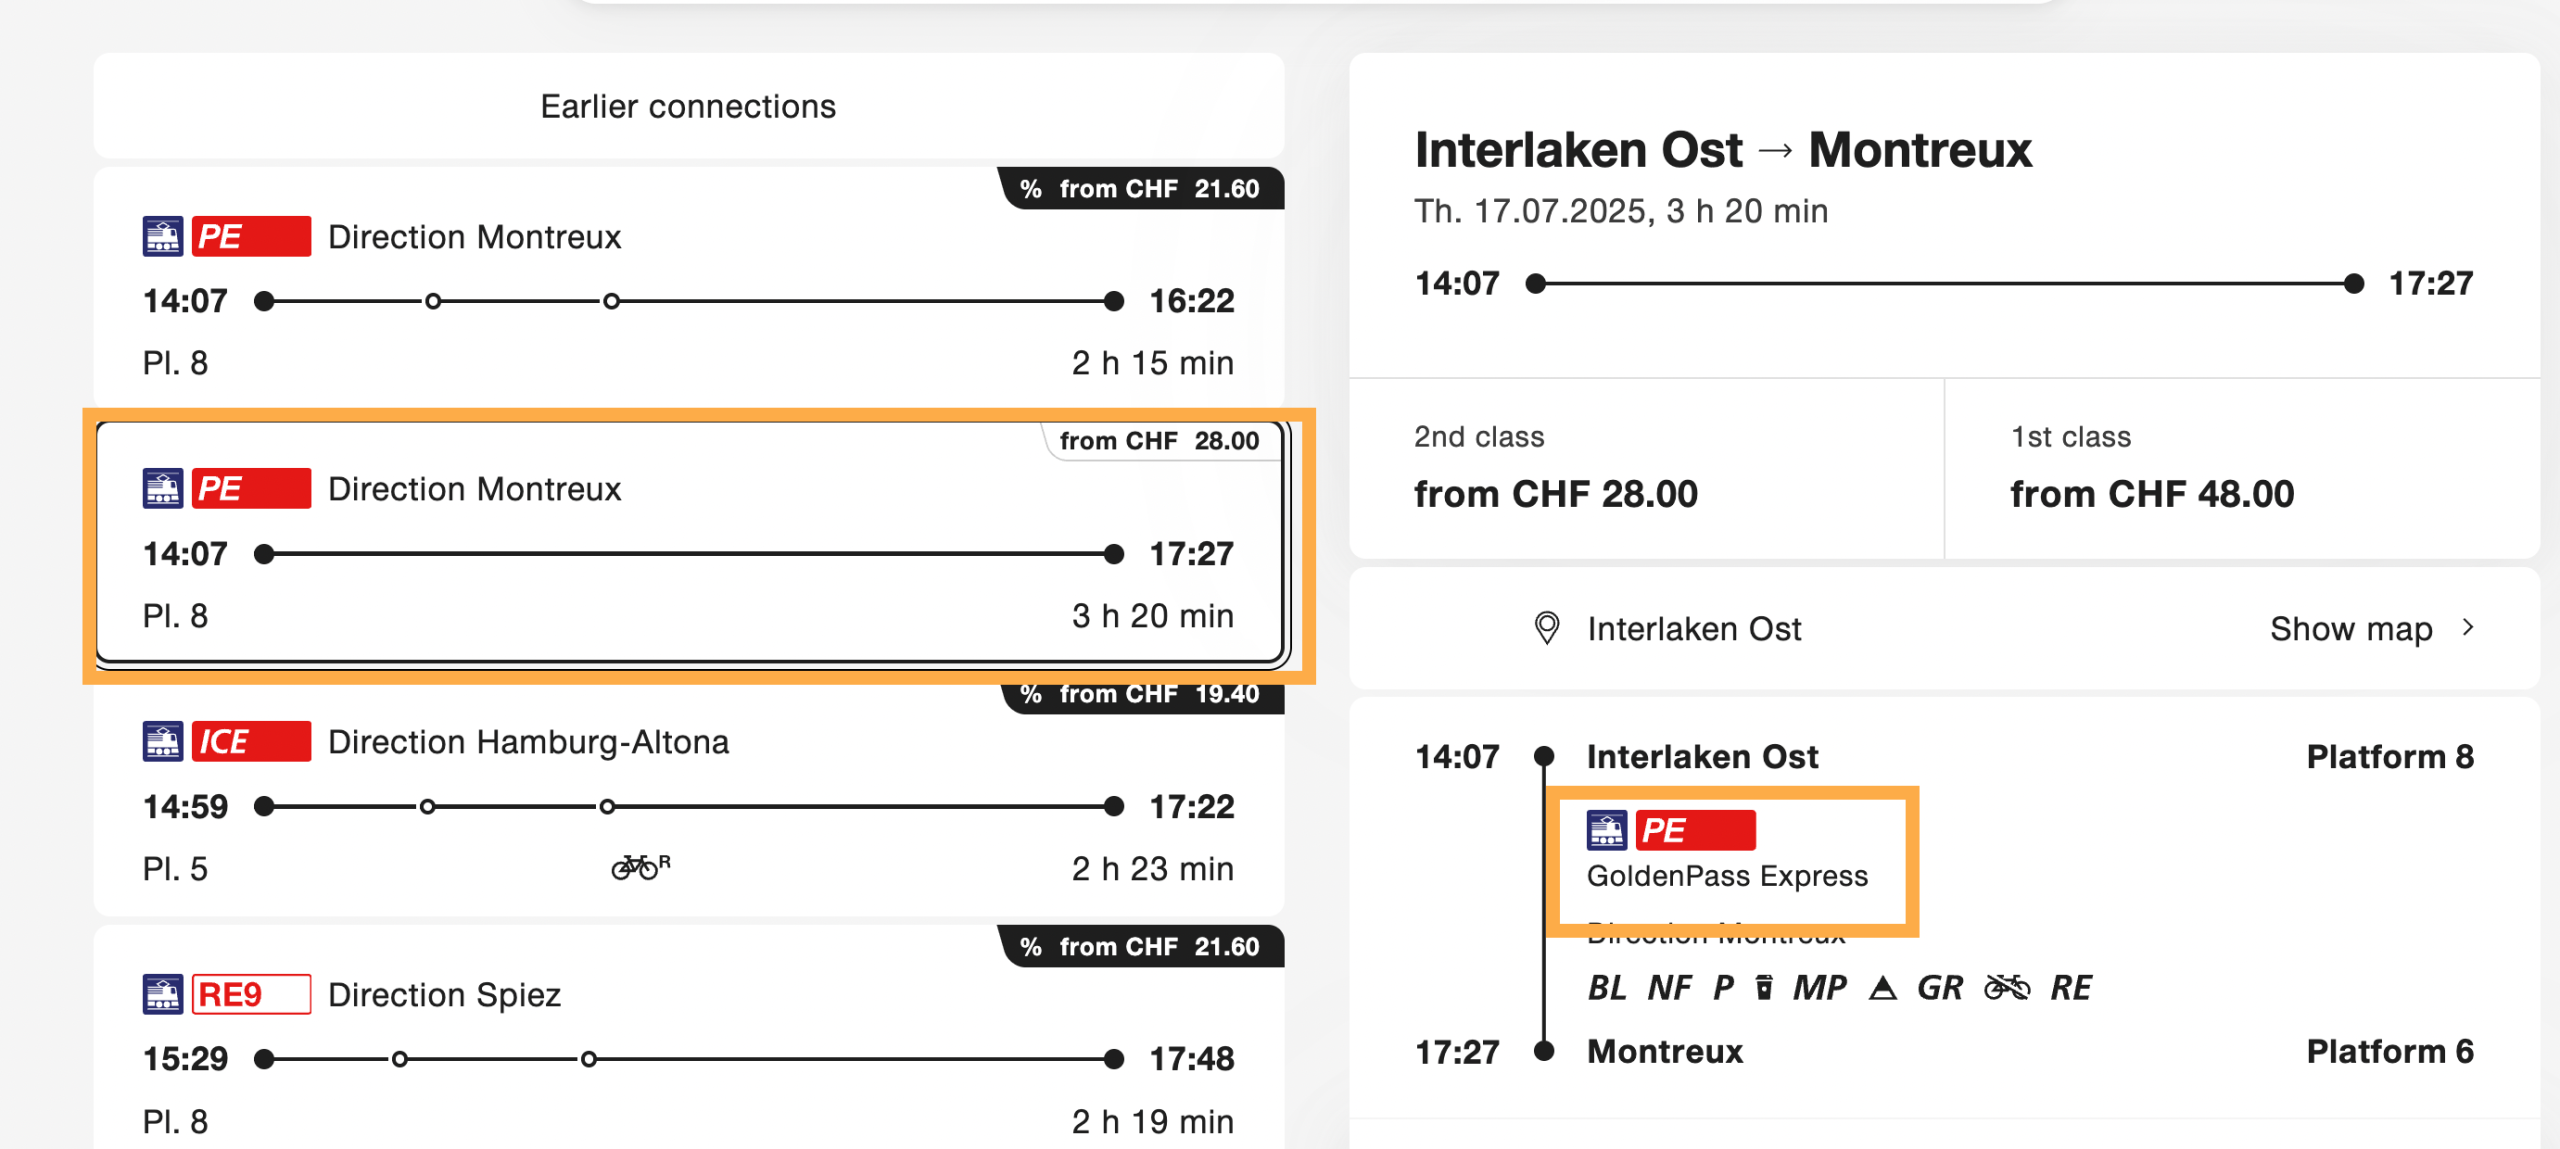2560x1149 pixels.
Task: Click the location pin icon beside Interlaken Ost
Action: coord(1546,628)
